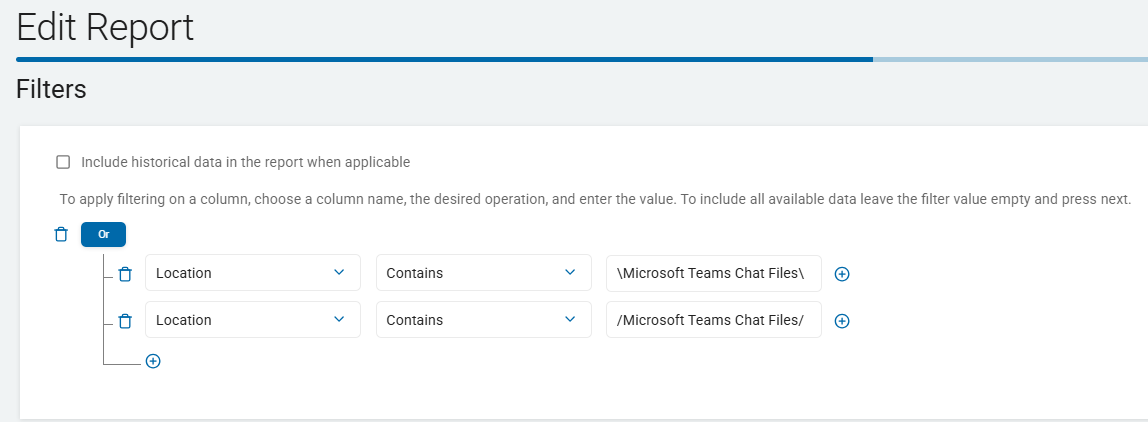The image size is (1148, 422).
Task: Click the '\Microsoft Teams Chat Files\' value field
Action: [x=713, y=273]
